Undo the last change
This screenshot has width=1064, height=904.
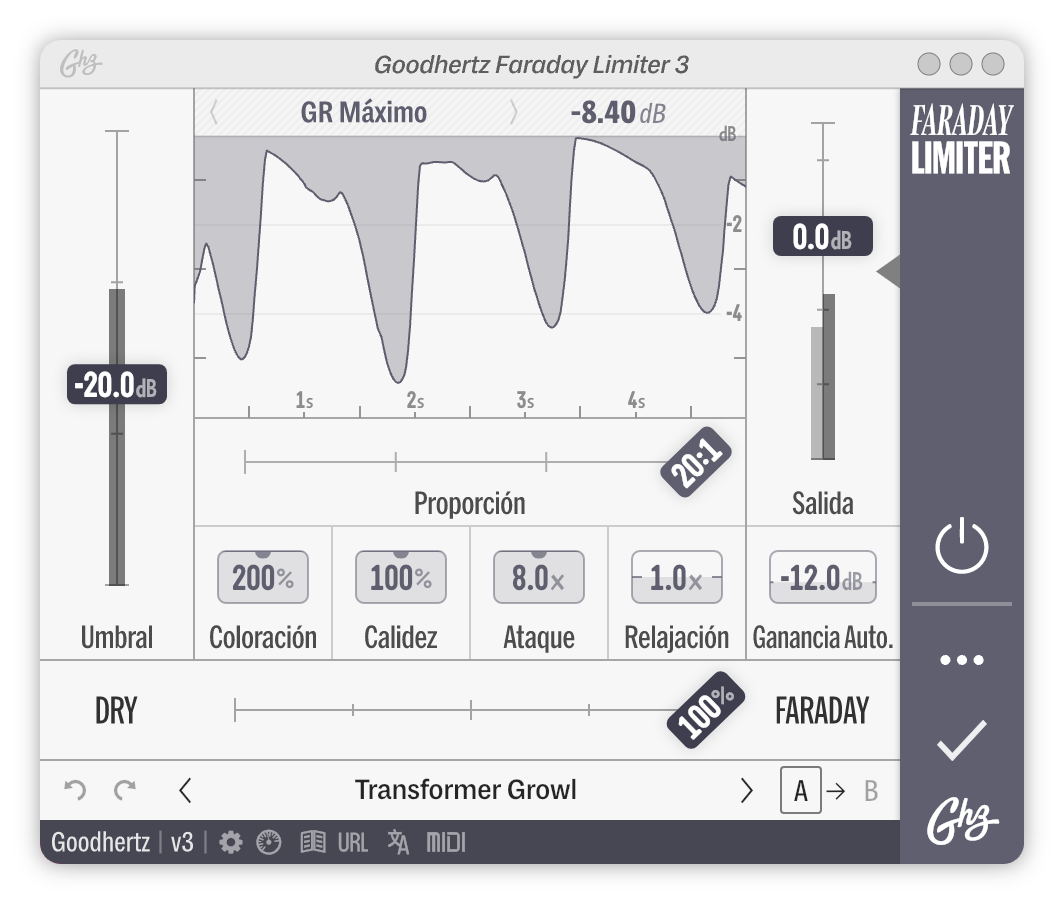(x=75, y=790)
